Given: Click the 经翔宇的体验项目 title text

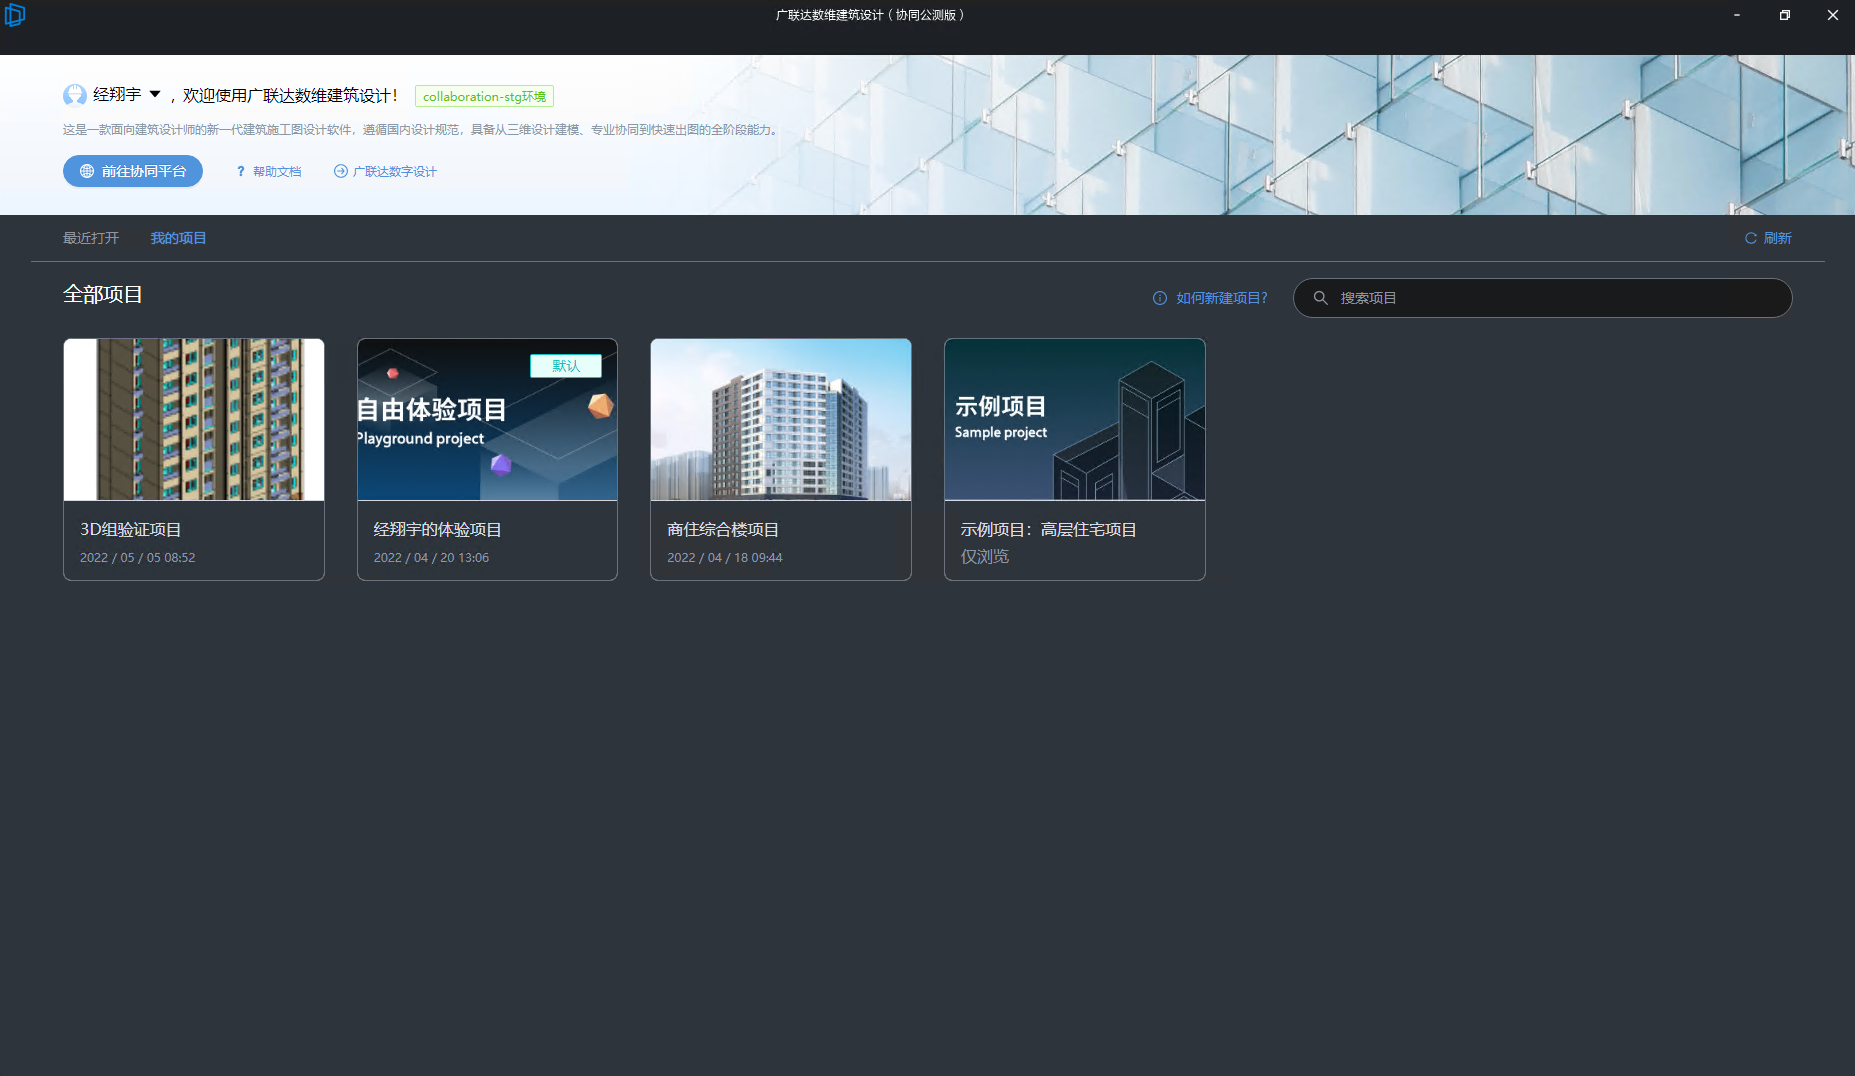Looking at the screenshot, I should click(x=437, y=530).
